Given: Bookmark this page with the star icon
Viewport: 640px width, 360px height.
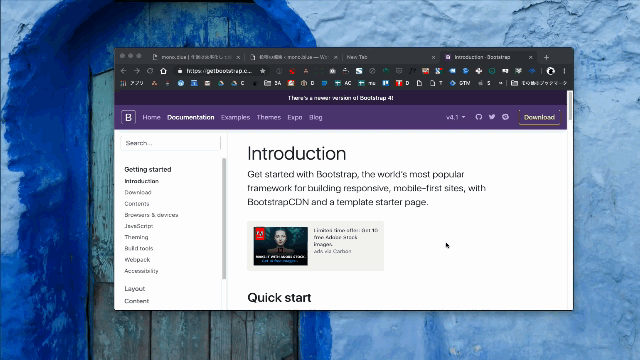Looking at the screenshot, I should click(x=263, y=71).
